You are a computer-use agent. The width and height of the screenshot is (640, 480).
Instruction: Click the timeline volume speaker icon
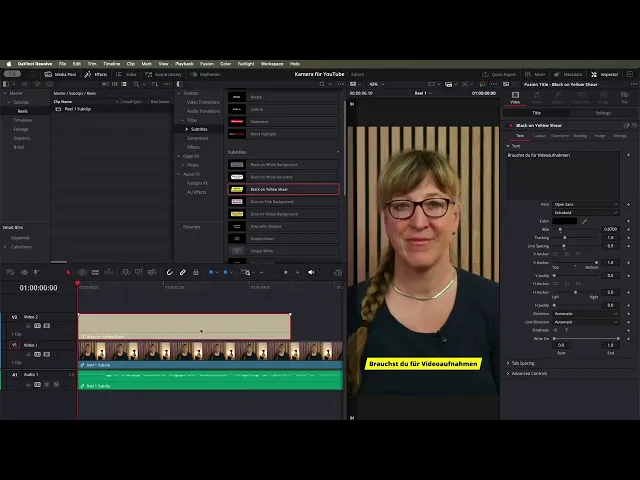[311, 272]
